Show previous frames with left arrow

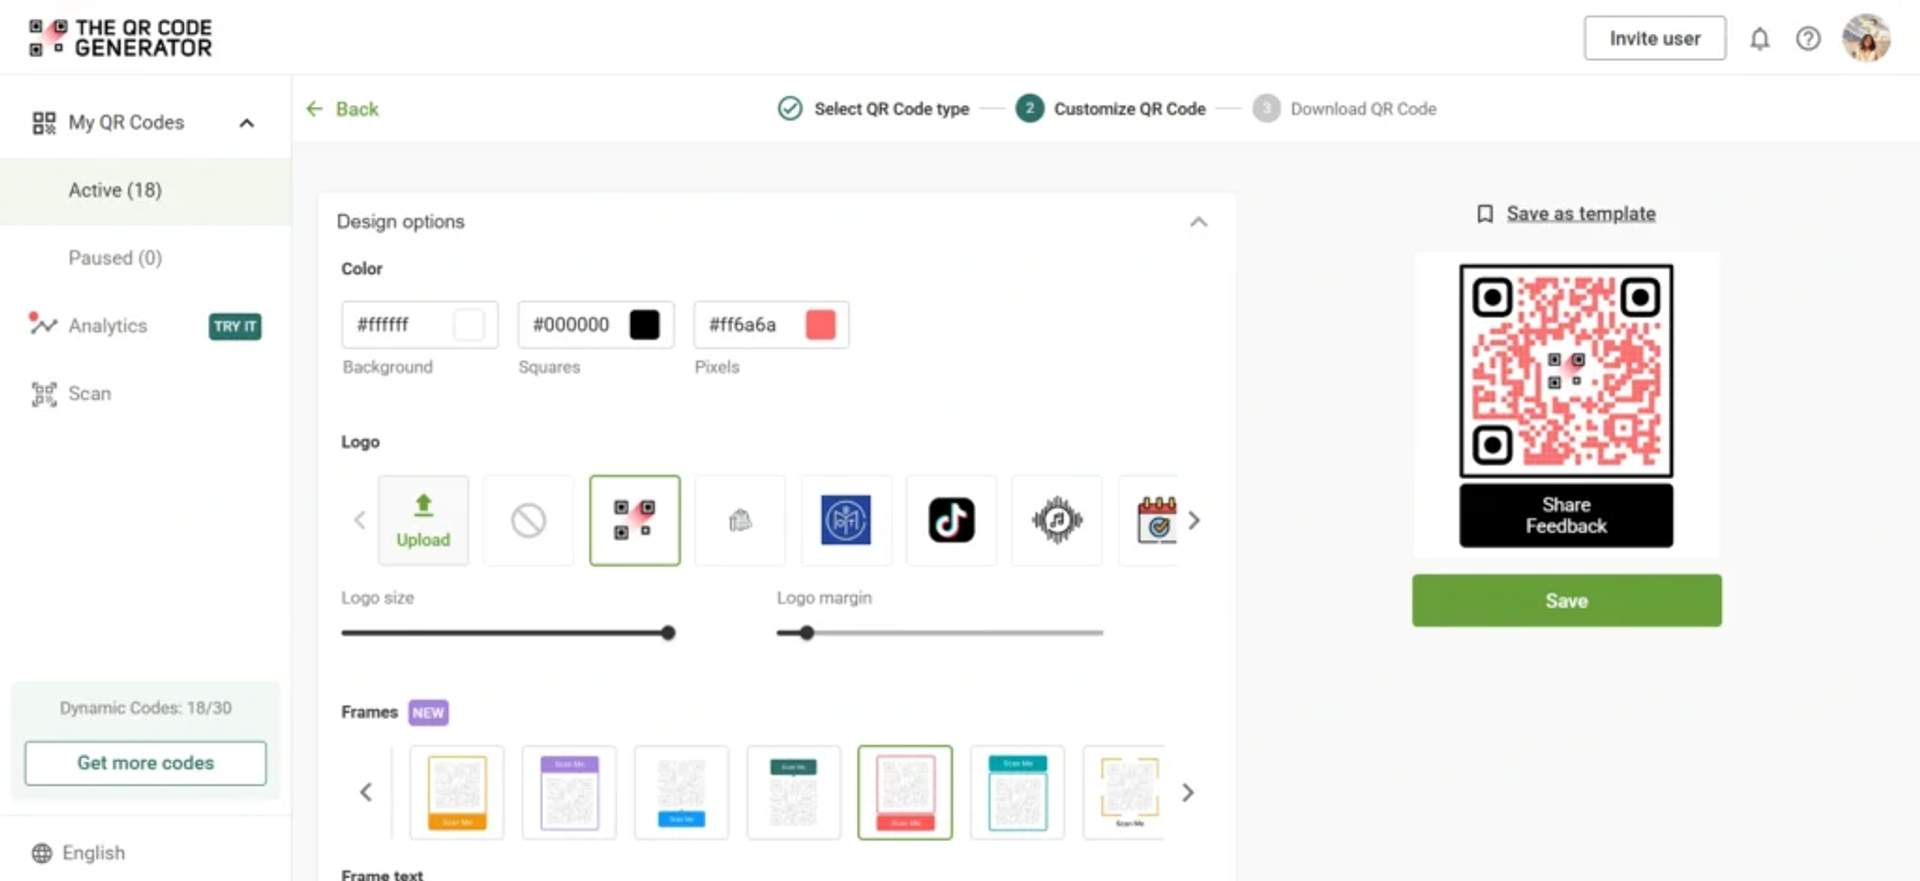366,793
